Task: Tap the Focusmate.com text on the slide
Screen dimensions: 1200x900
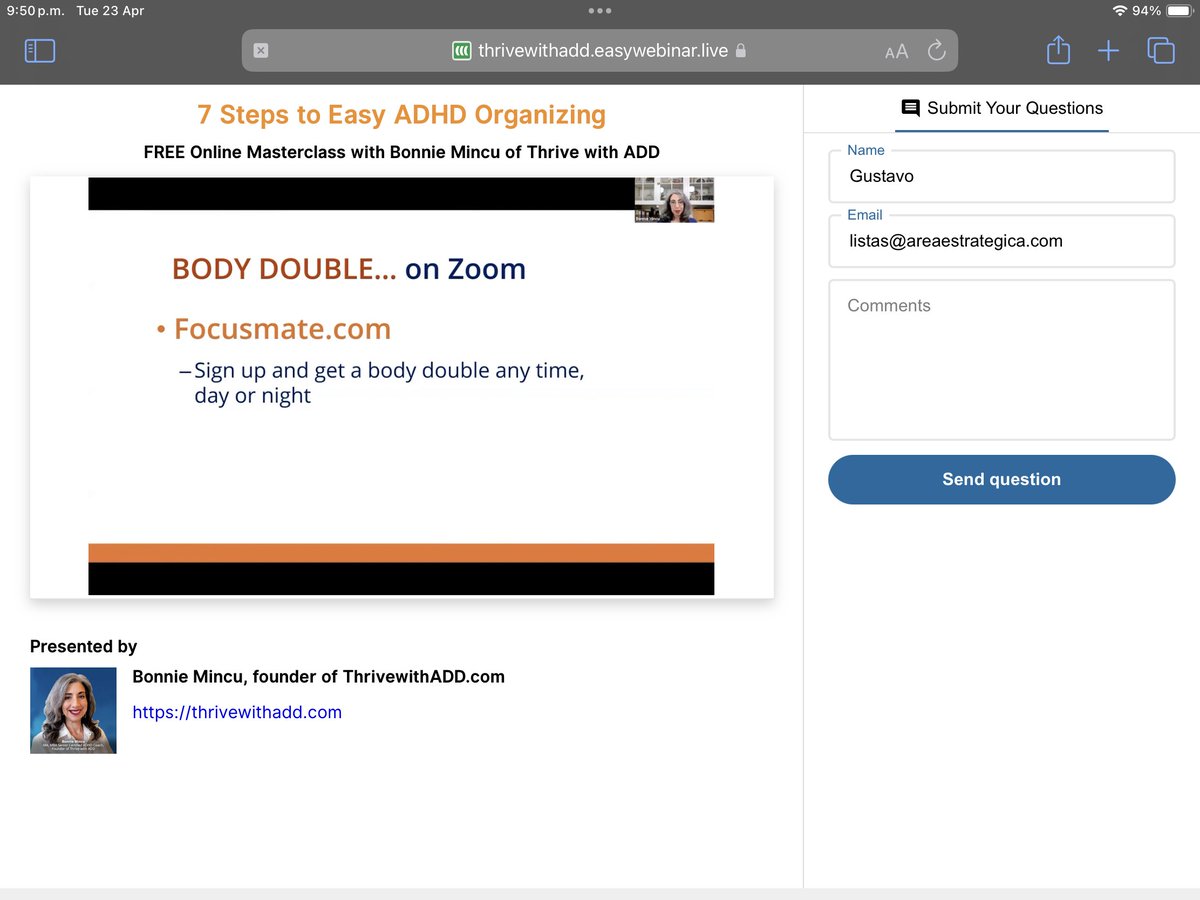Action: click(x=282, y=329)
